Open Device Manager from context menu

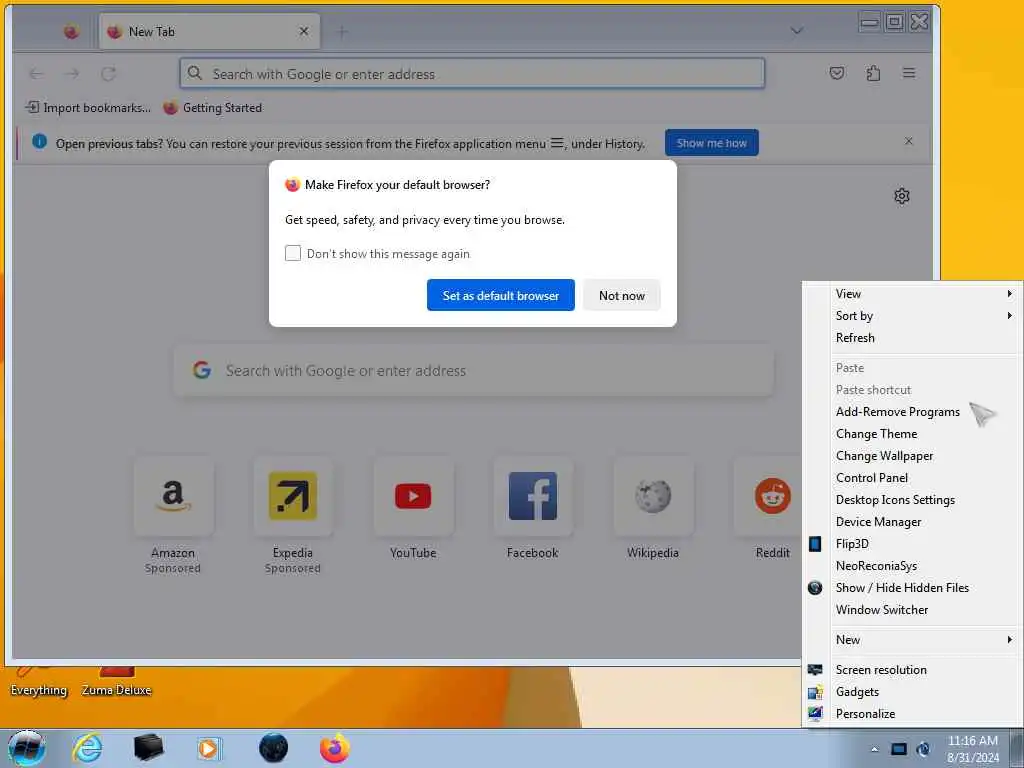coord(912,522)
